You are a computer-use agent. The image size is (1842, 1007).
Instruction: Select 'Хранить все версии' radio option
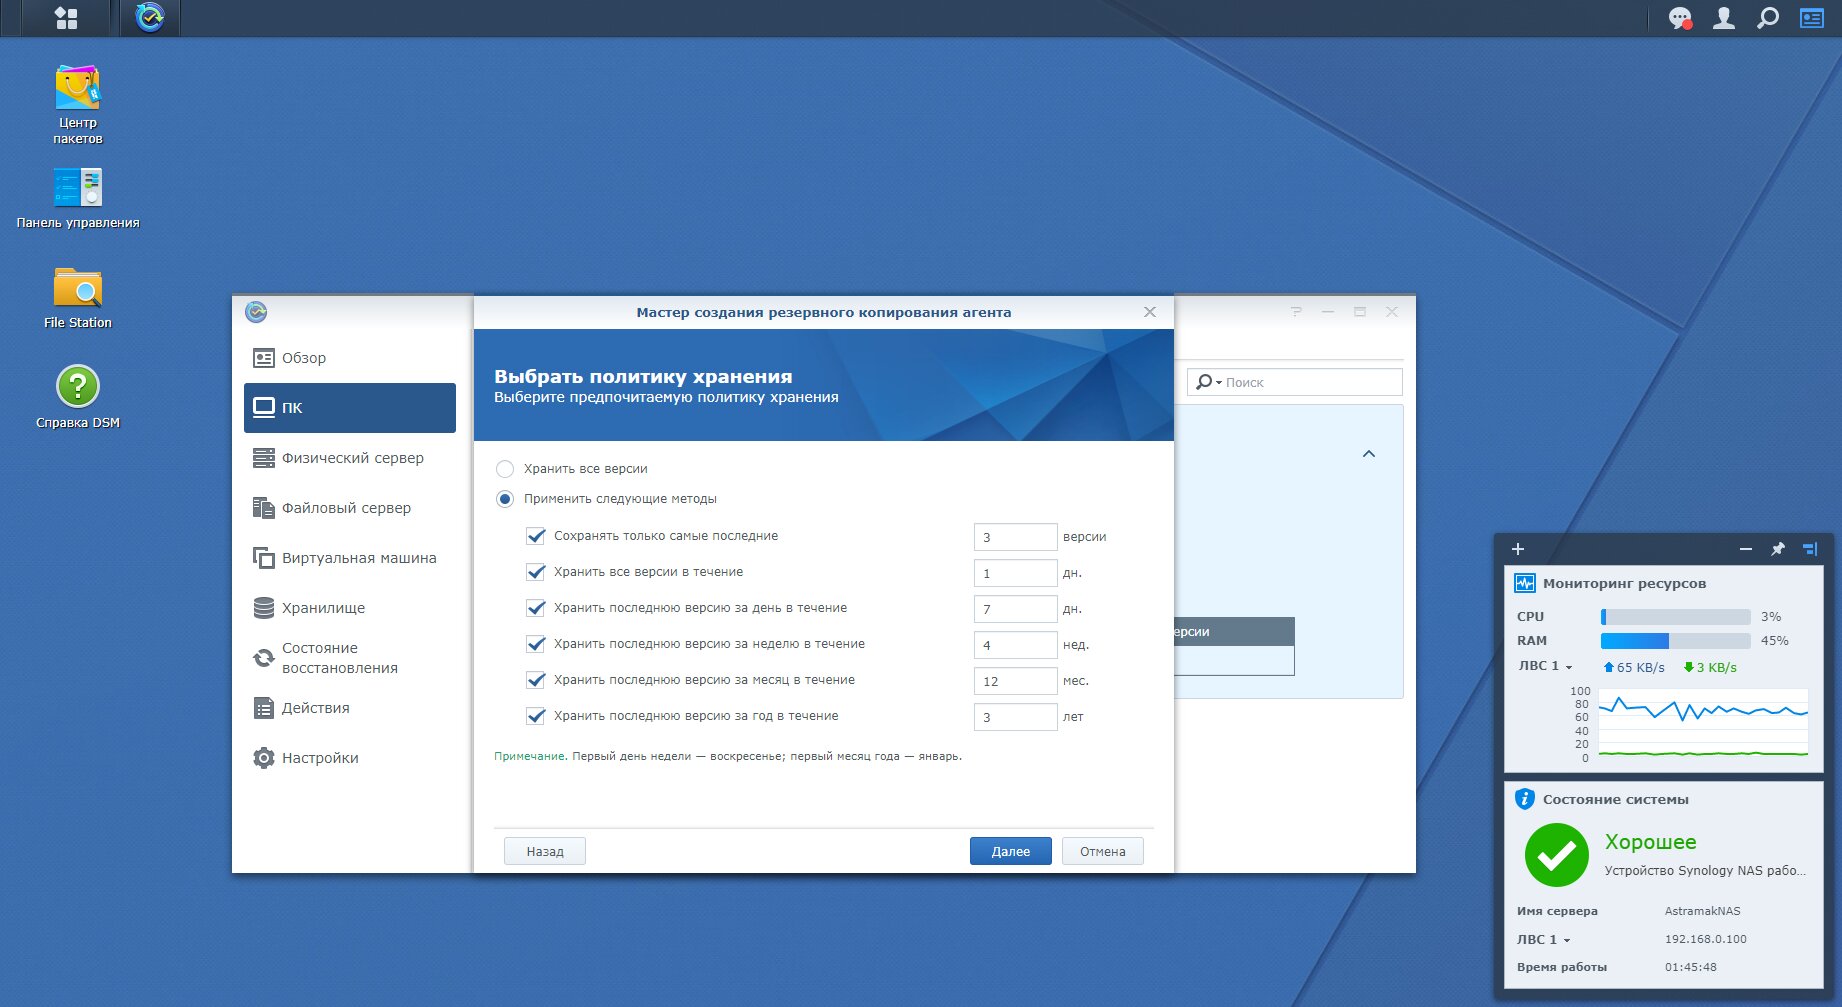coord(505,469)
